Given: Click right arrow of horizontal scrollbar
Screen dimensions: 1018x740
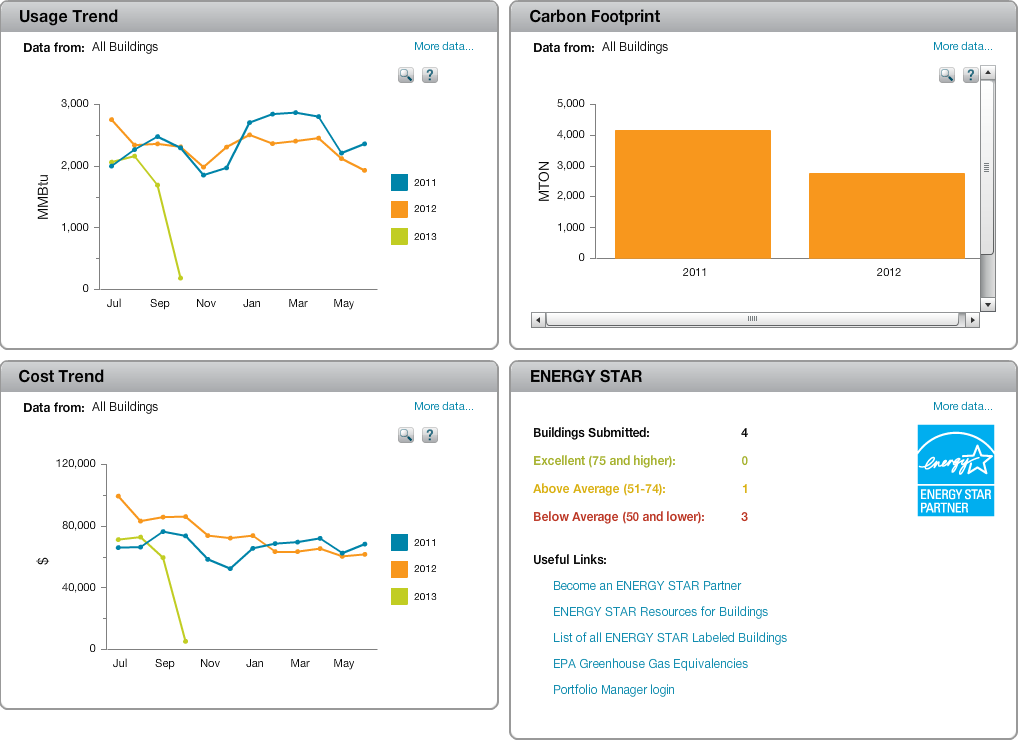Looking at the screenshot, I should pyautogui.click(x=972, y=319).
